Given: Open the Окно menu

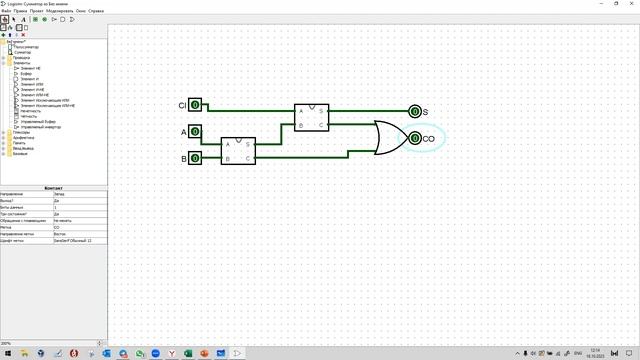Looking at the screenshot, I should [81, 11].
